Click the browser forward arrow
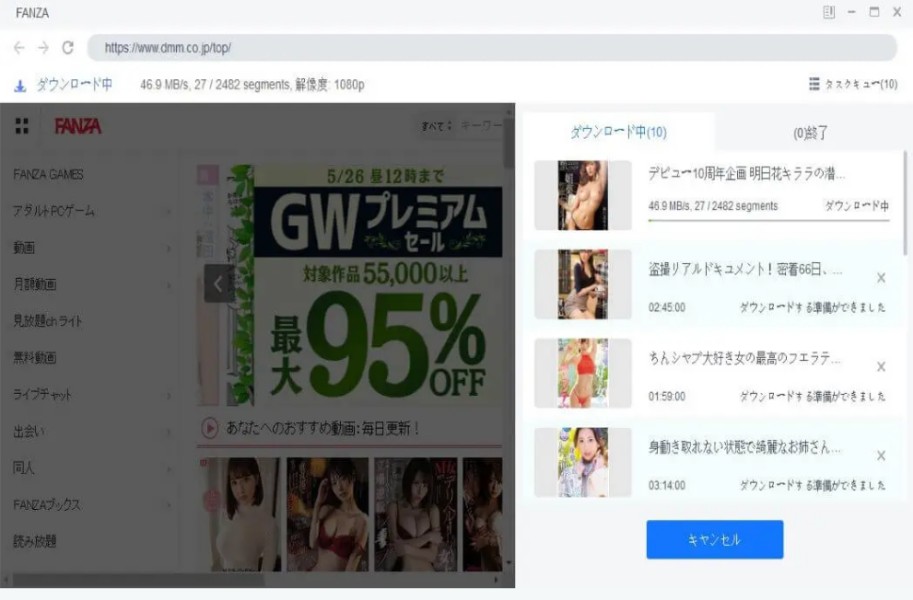913x600 pixels. [43, 47]
